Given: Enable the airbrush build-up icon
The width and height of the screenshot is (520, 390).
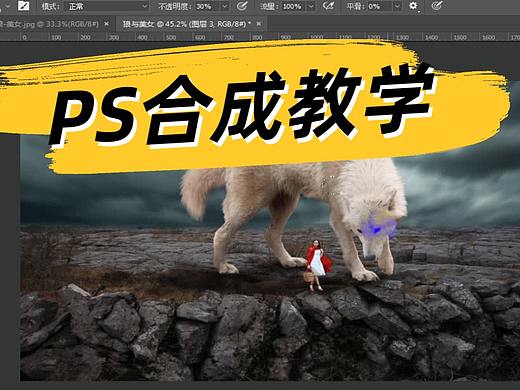Looking at the screenshot, I should 329,6.
